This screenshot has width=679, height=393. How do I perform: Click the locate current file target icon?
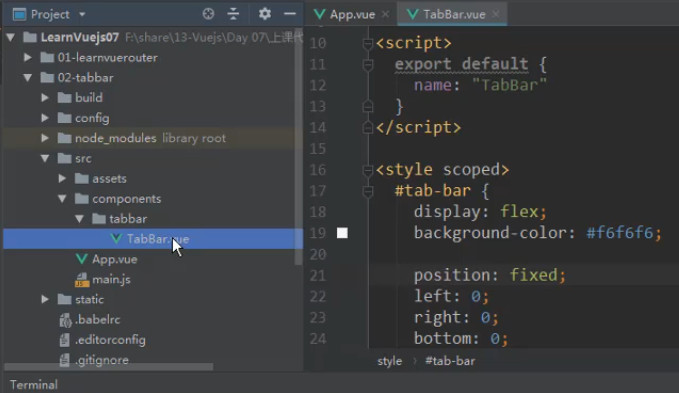point(208,14)
